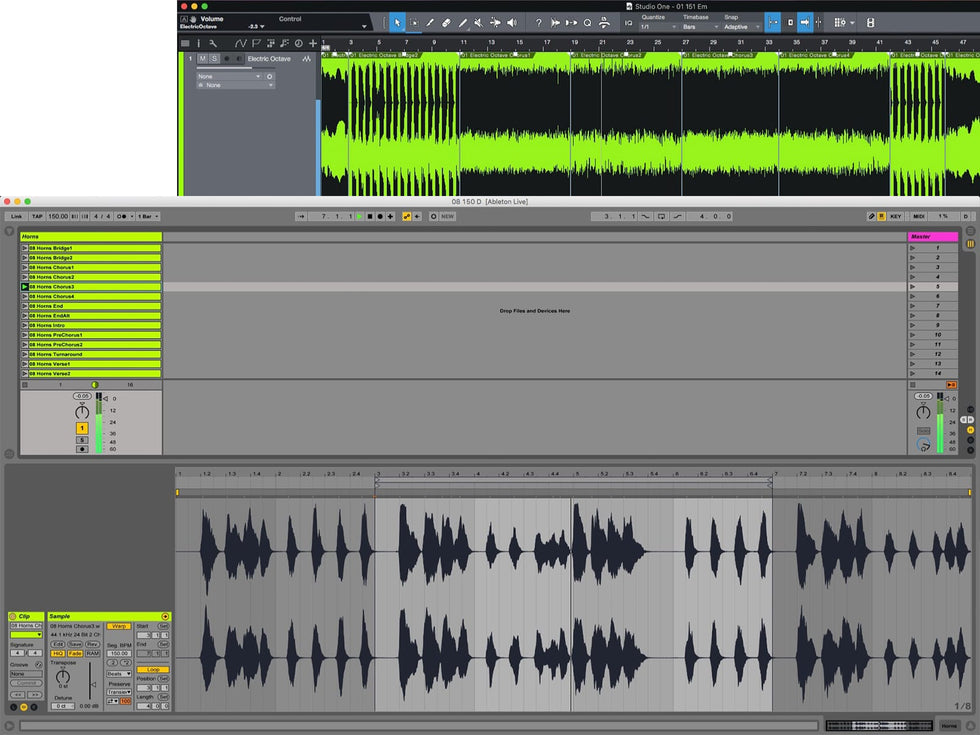Click the Rev. button in Sample panel
This screenshot has height=735, width=980.
point(92,644)
